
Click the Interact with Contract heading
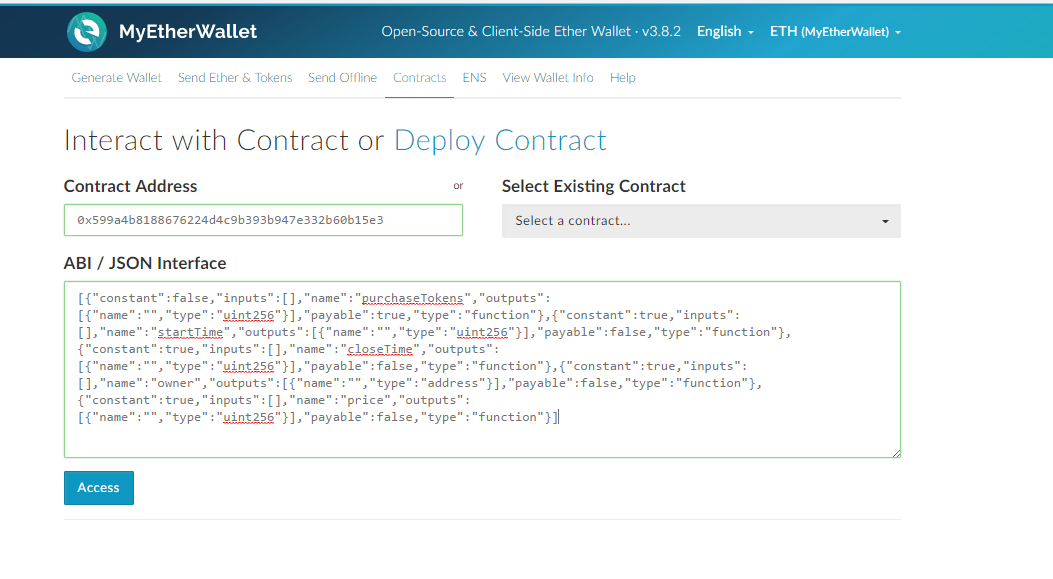tap(207, 140)
